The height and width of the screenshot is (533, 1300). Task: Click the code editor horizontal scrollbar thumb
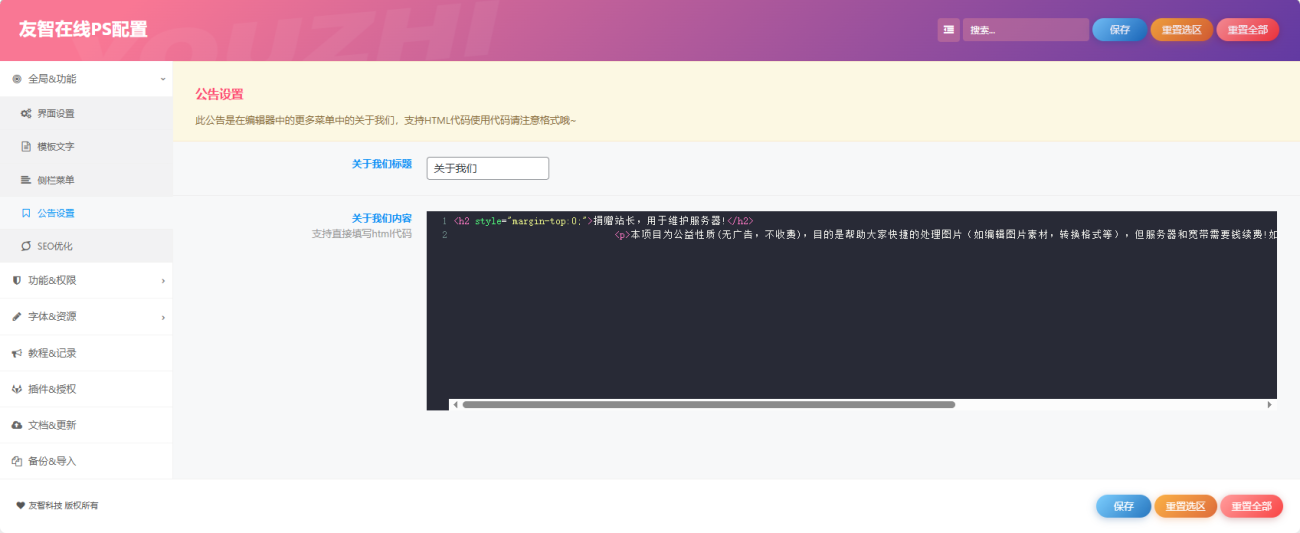click(708, 405)
